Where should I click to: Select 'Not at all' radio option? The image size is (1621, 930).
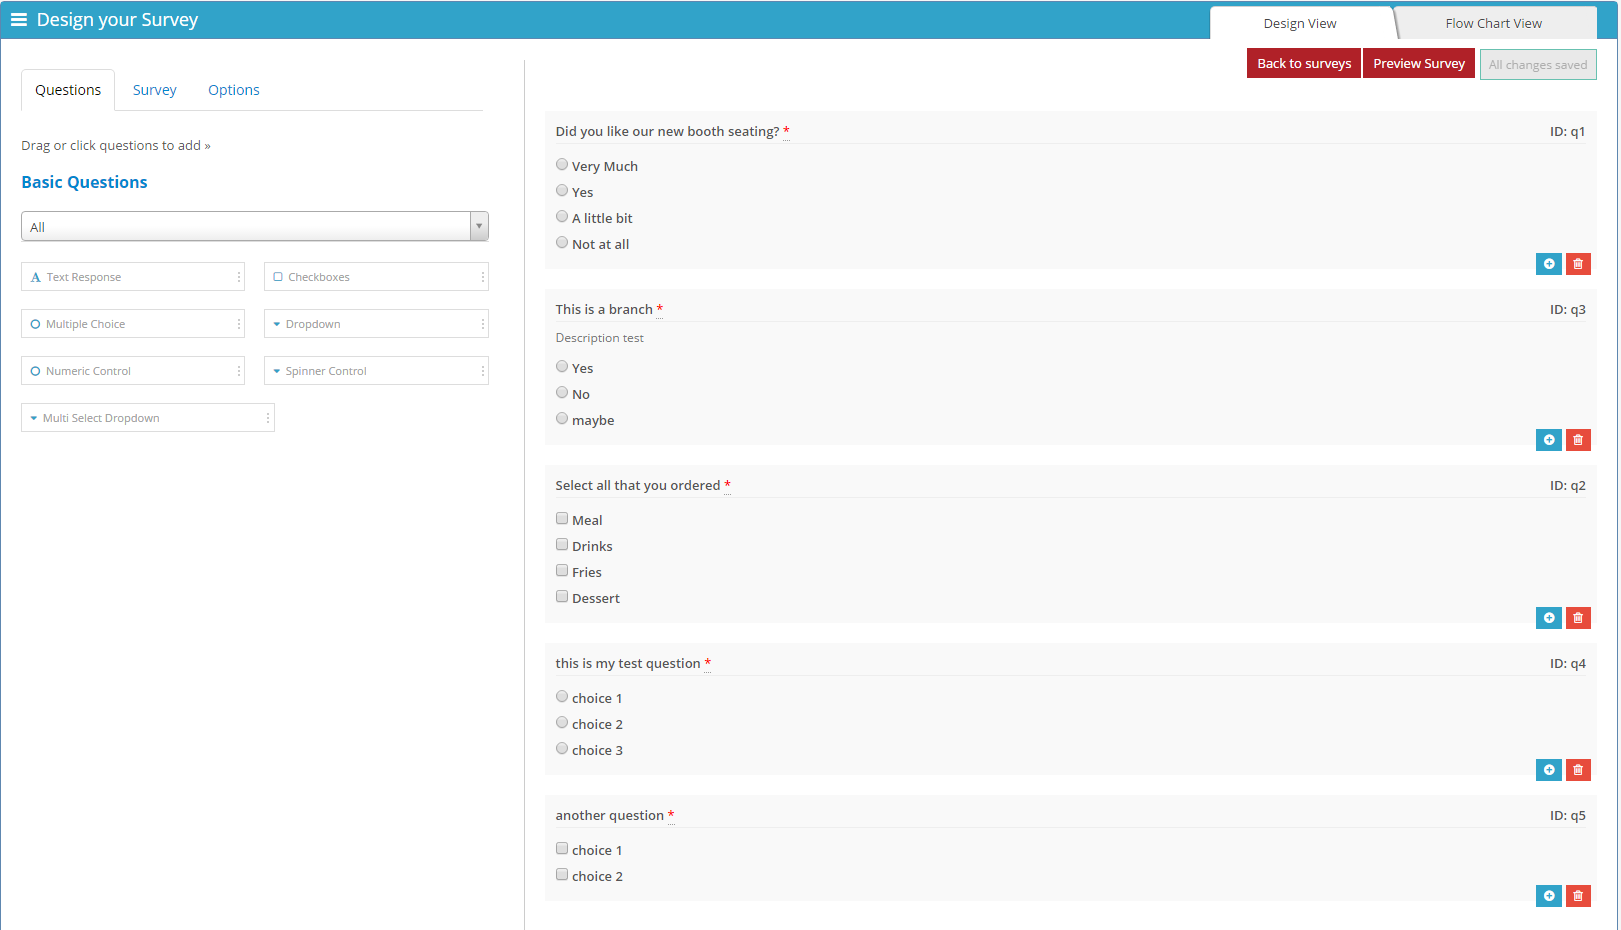562,243
